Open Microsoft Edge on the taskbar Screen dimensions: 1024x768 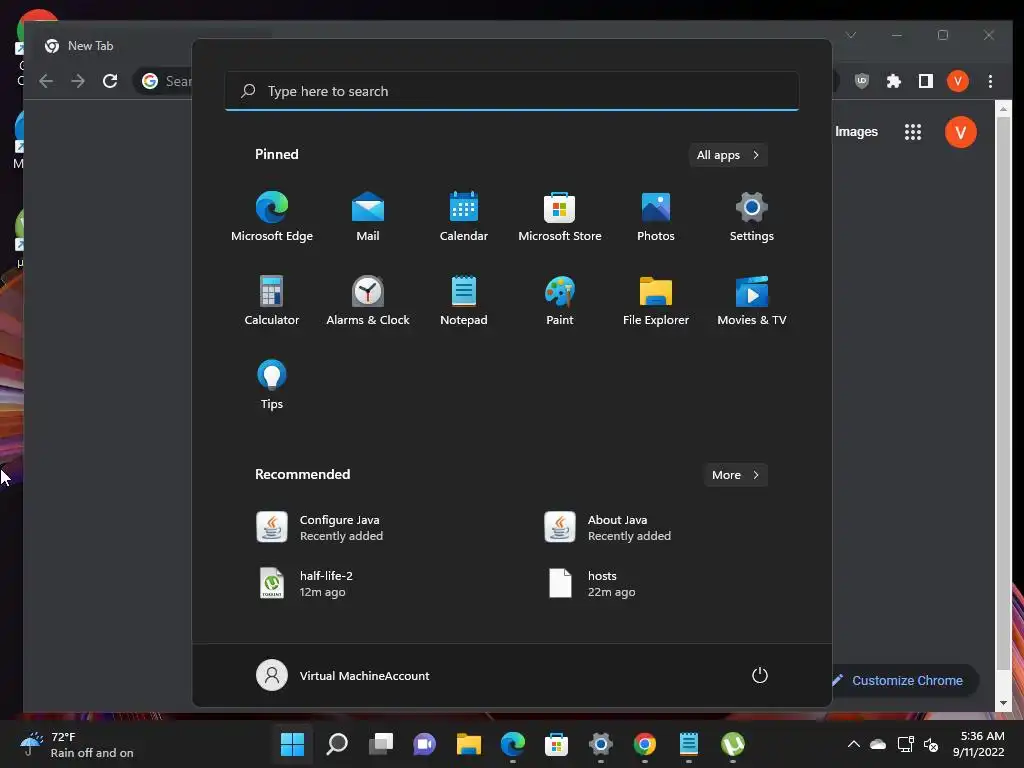tap(513, 744)
